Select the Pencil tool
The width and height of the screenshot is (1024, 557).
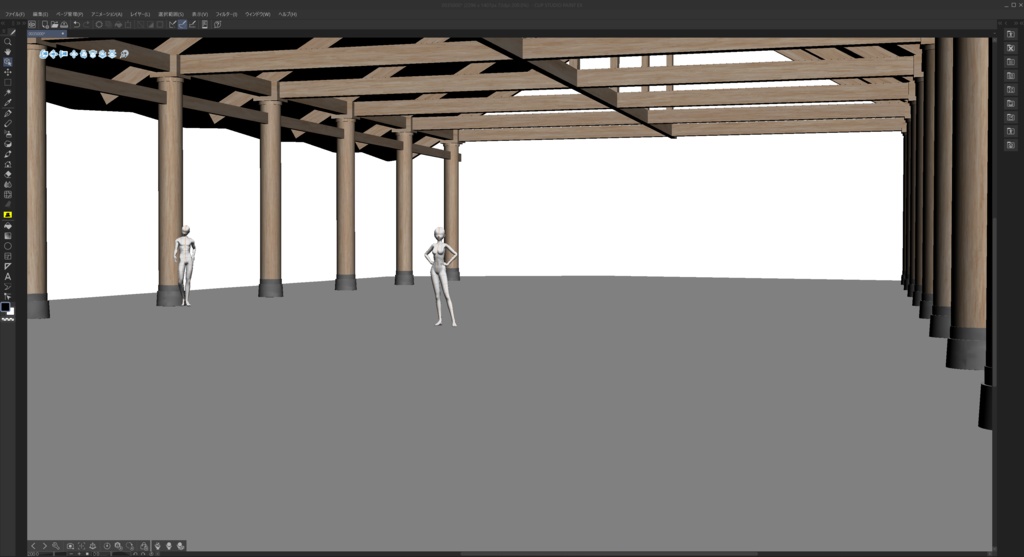point(8,123)
